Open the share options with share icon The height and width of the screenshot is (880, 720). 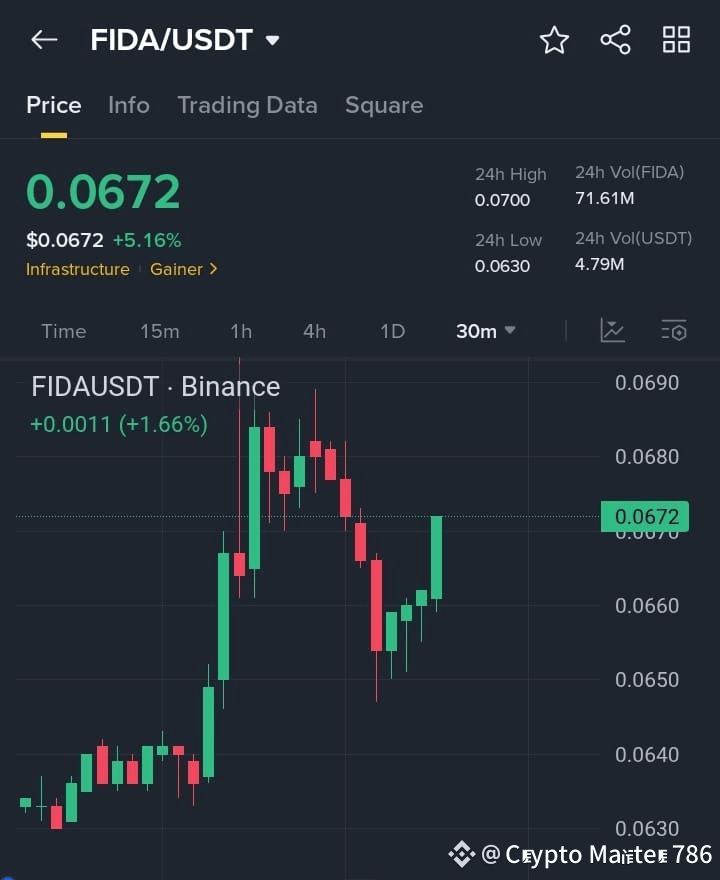pos(615,40)
